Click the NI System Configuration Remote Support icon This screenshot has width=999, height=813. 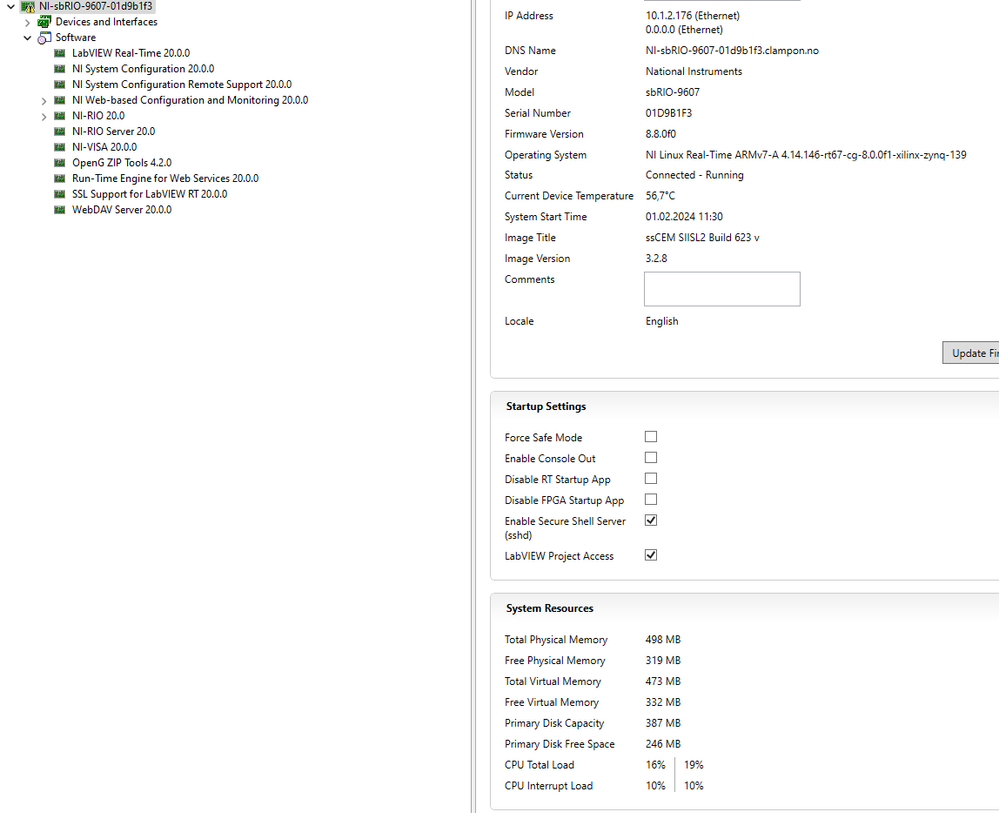click(60, 84)
